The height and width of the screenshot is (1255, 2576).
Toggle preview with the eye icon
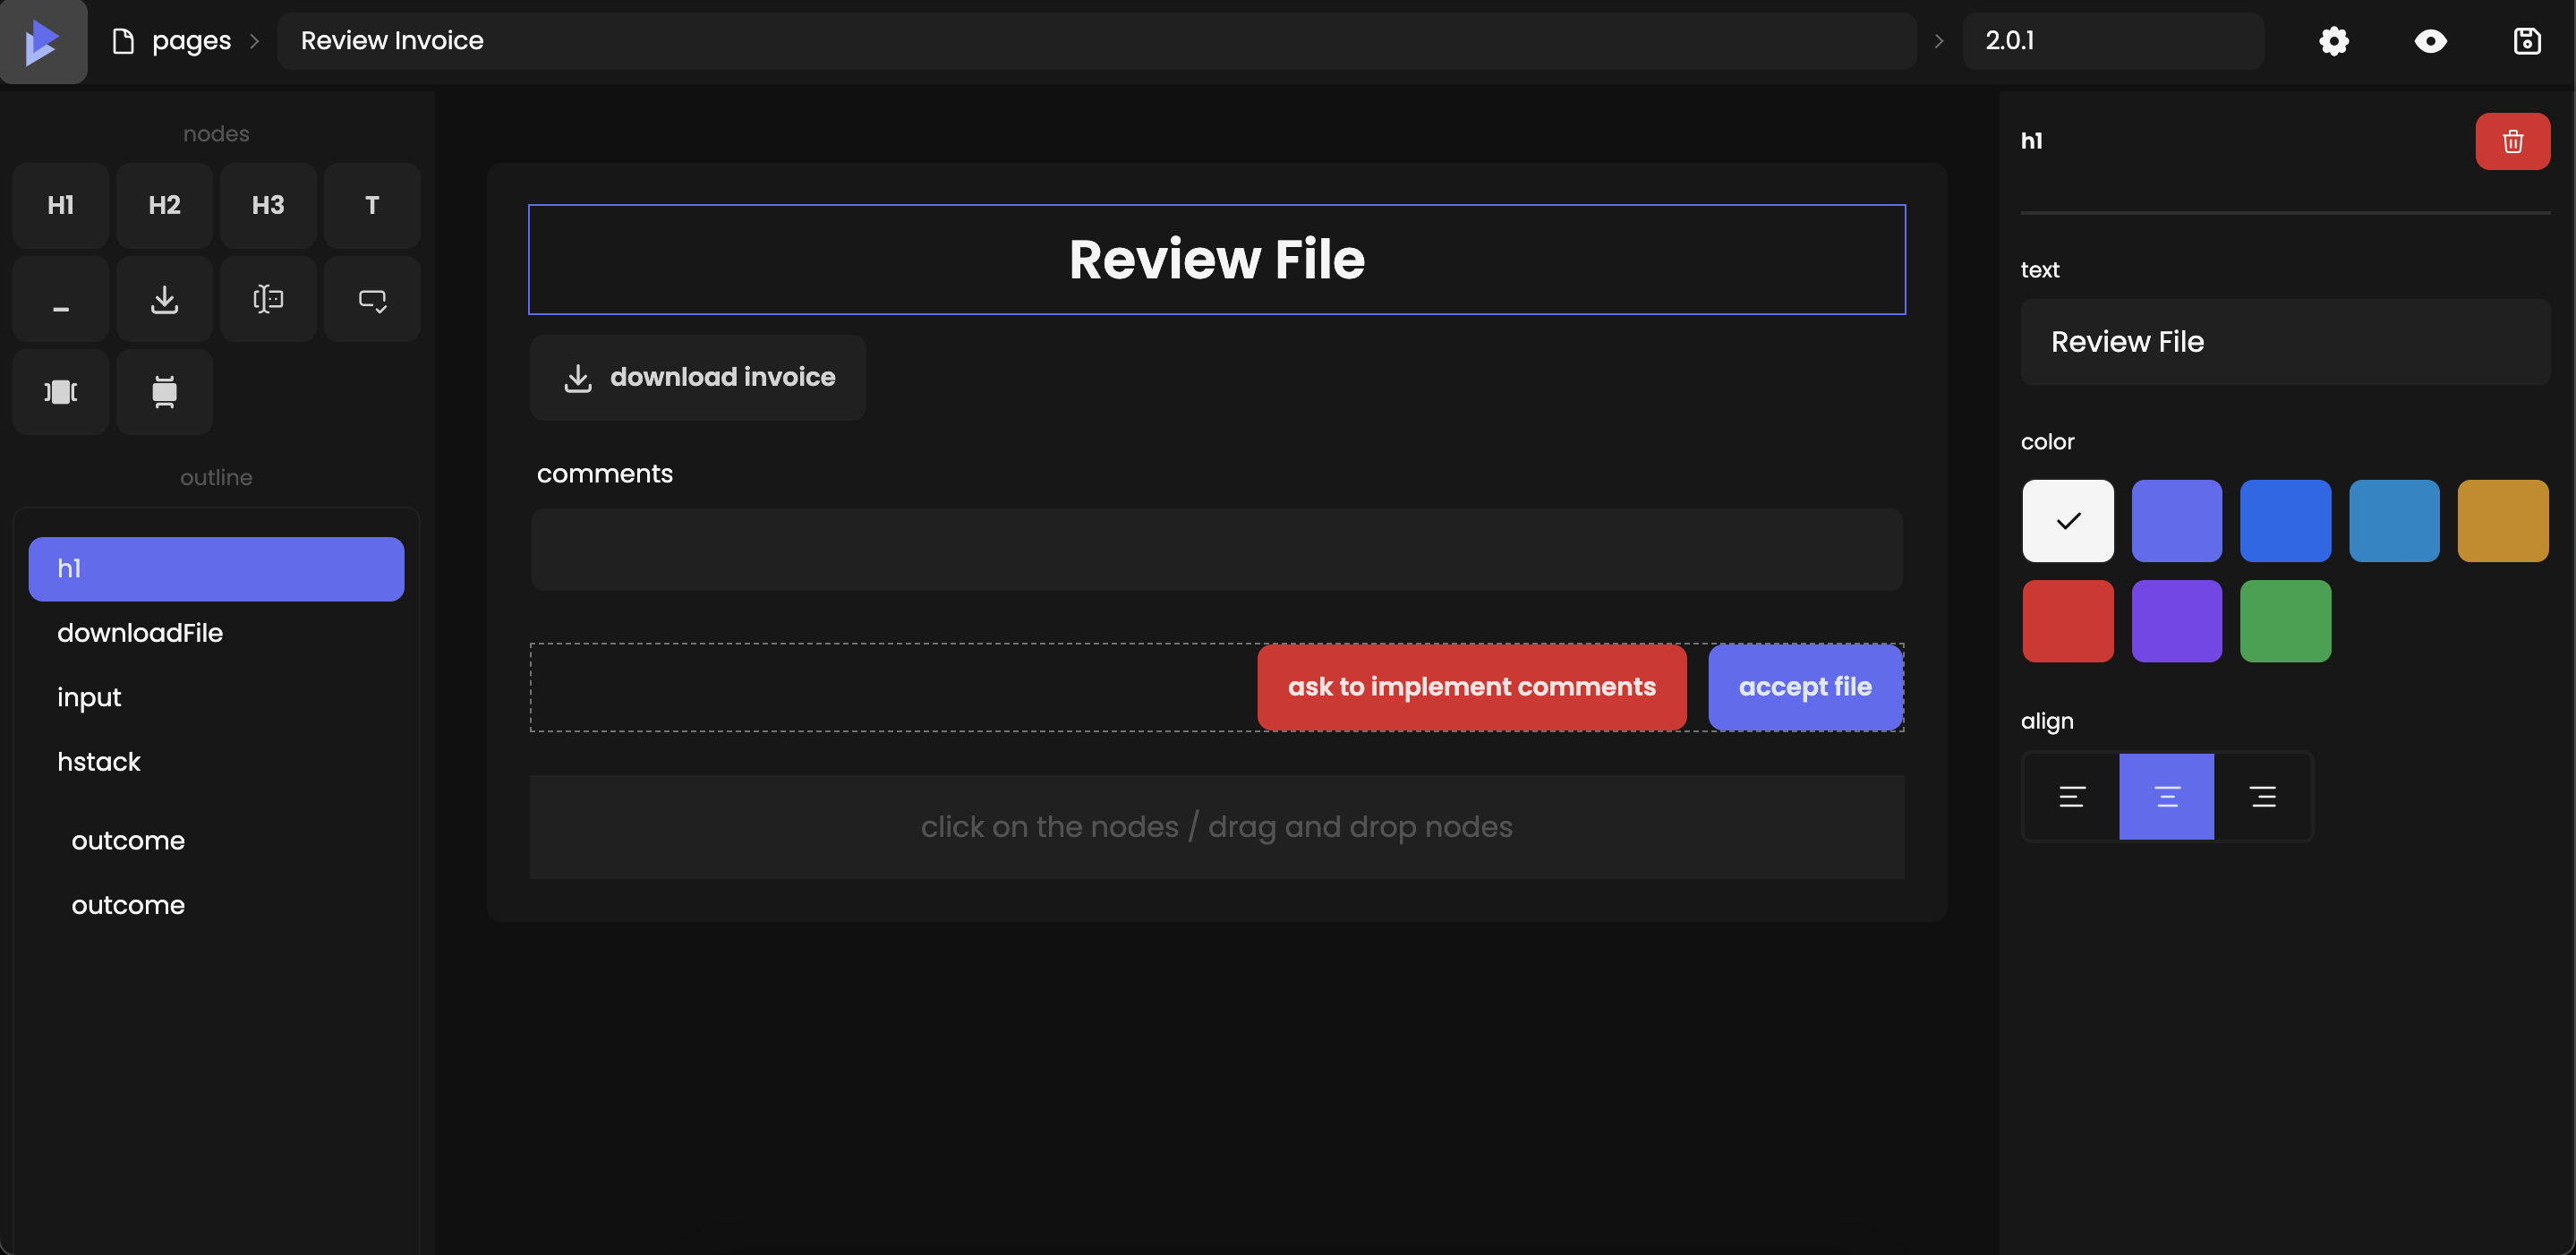click(x=2430, y=41)
